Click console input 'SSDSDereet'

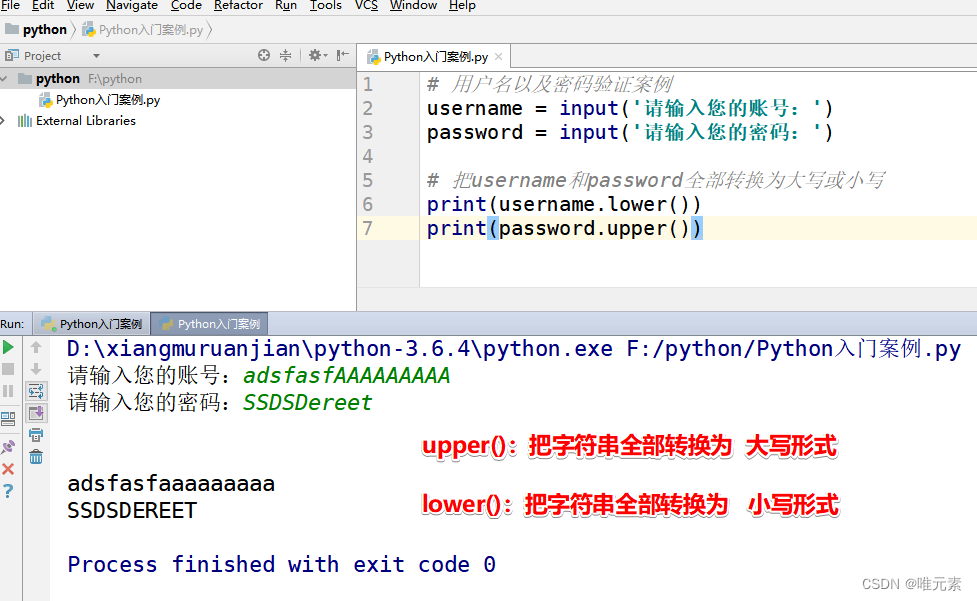(x=307, y=403)
